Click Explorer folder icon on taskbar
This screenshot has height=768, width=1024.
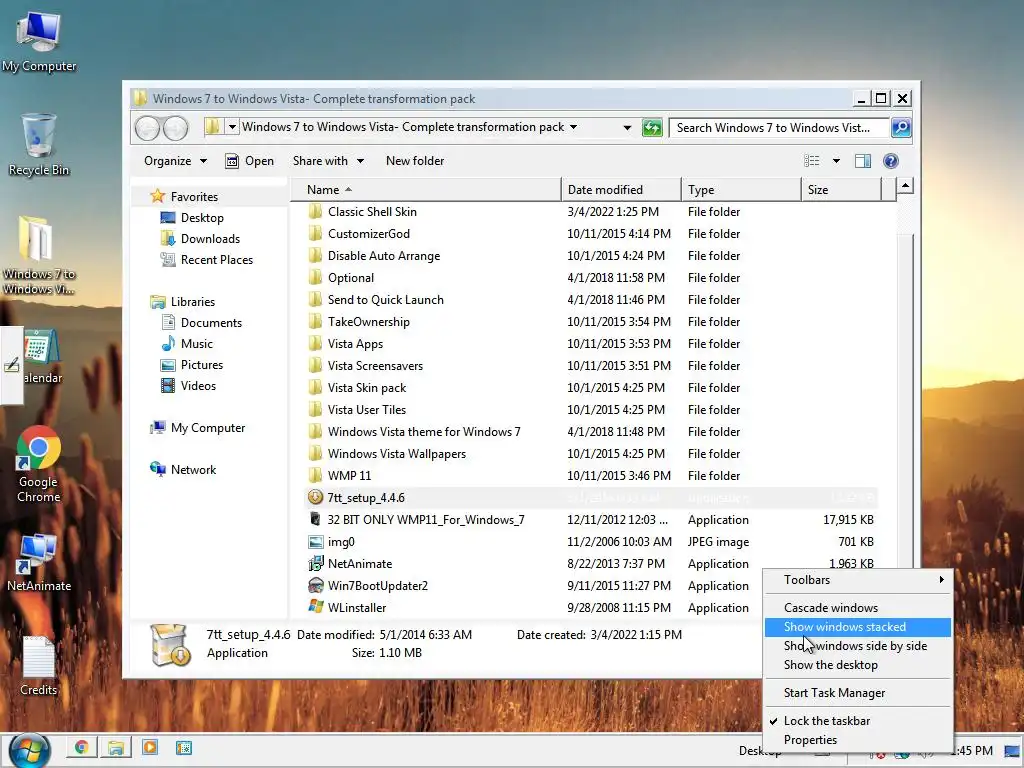pyautogui.click(x=116, y=748)
